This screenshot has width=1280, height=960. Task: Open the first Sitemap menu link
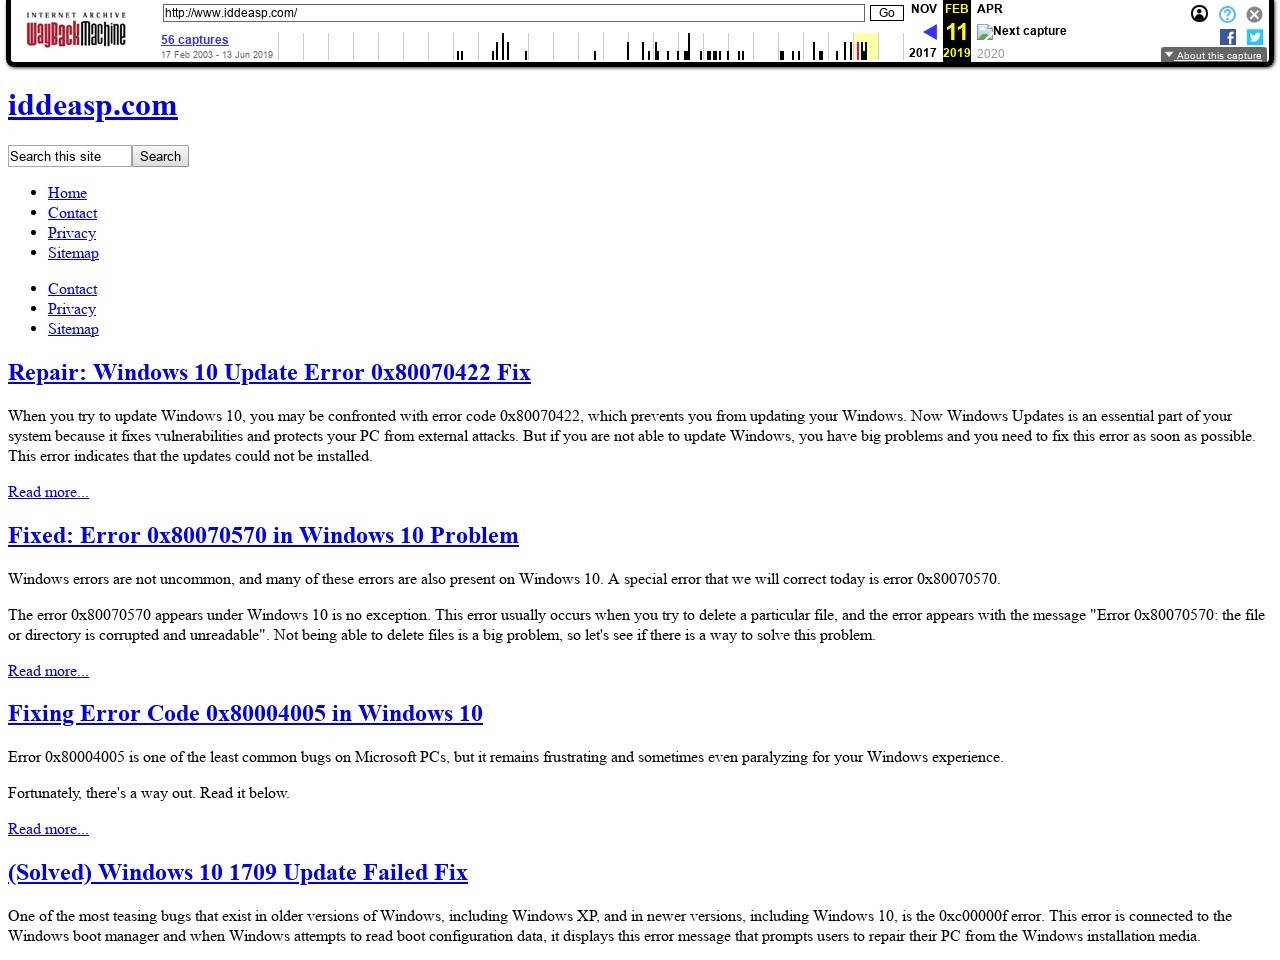pos(73,253)
